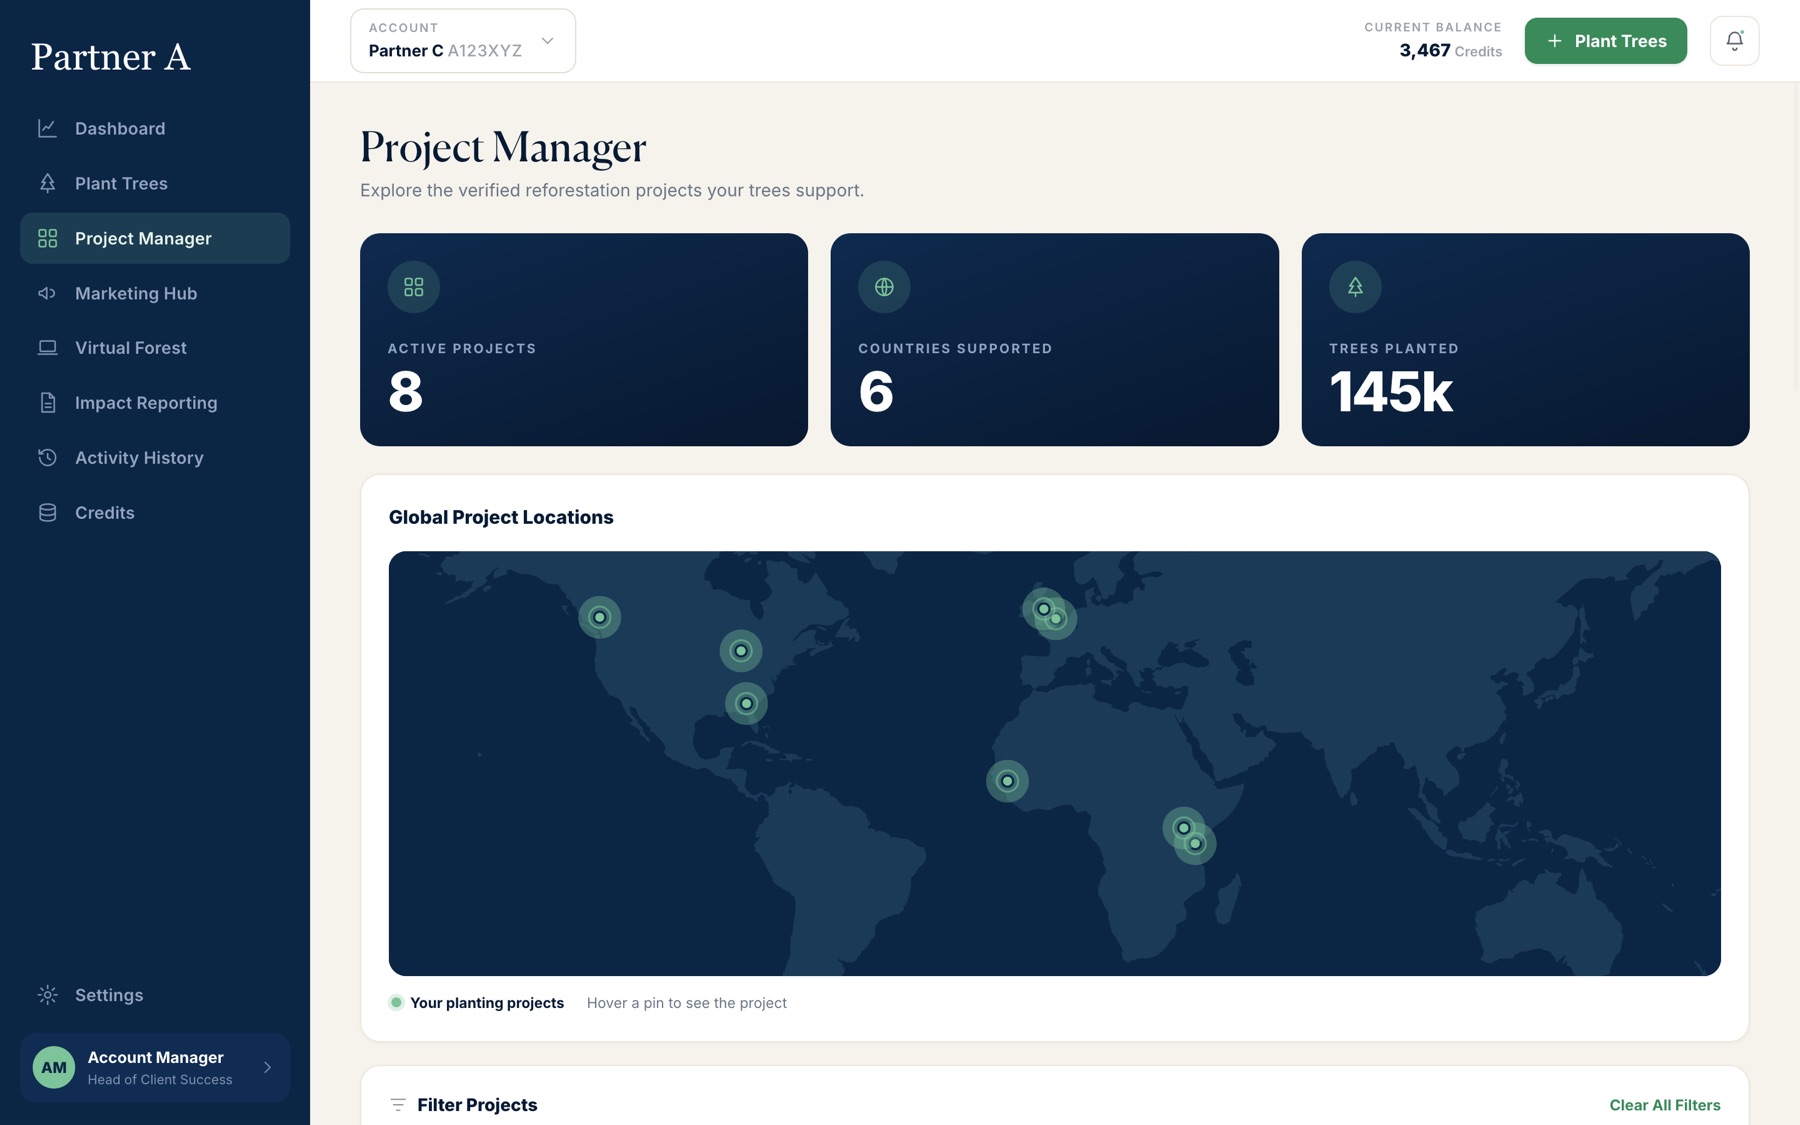Click the Activity History clock icon
The height and width of the screenshot is (1125, 1800).
pos(47,457)
